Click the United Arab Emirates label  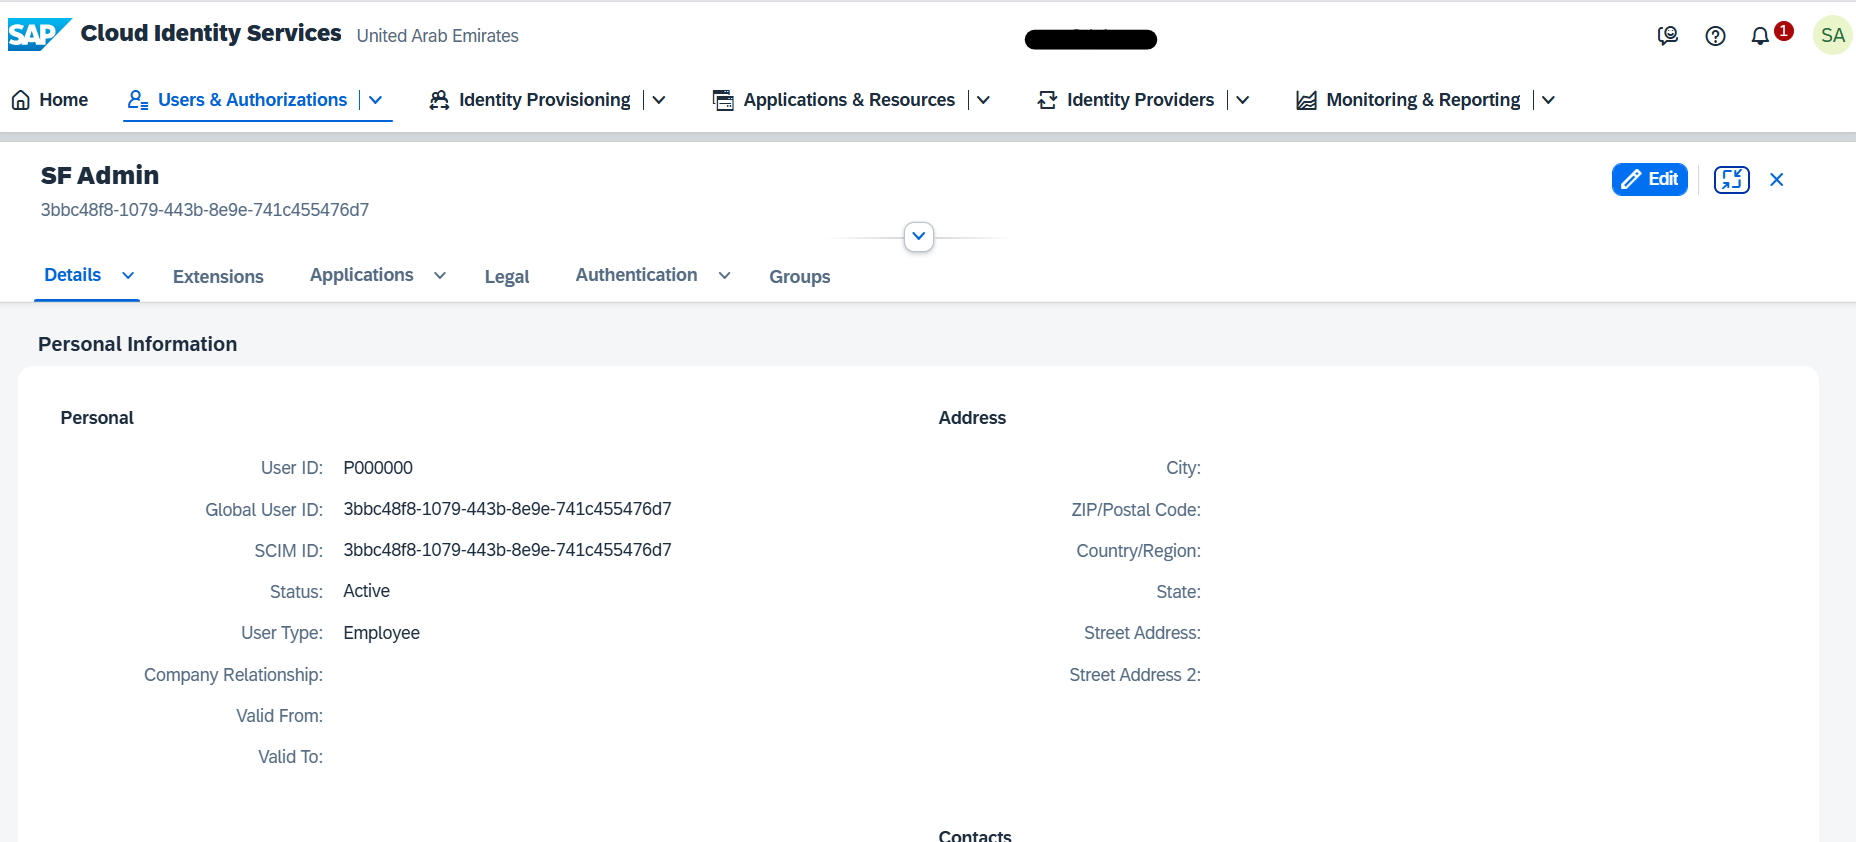tap(437, 36)
